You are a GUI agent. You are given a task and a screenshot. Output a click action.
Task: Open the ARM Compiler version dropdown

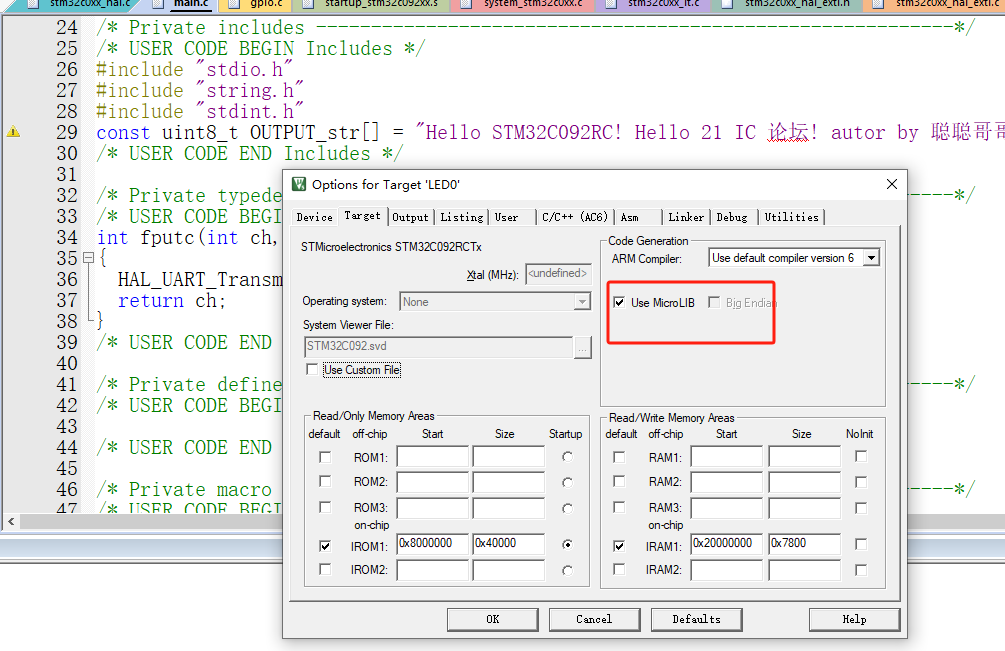pyautogui.click(x=870, y=257)
